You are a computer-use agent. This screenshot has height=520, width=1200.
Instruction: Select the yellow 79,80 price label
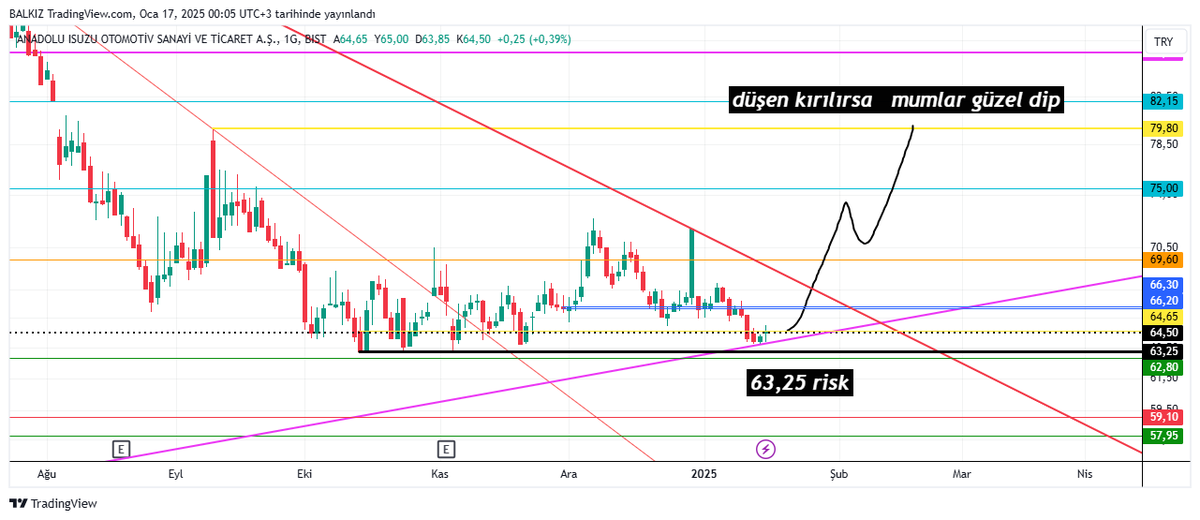(x=1163, y=128)
